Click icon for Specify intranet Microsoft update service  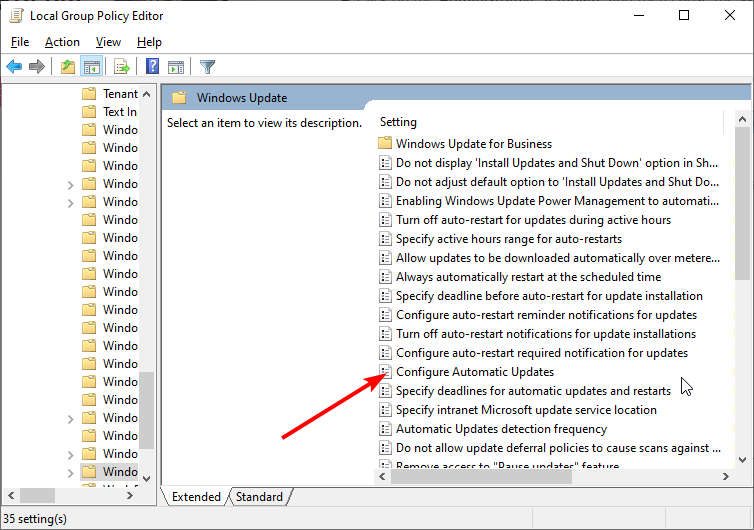(x=385, y=409)
